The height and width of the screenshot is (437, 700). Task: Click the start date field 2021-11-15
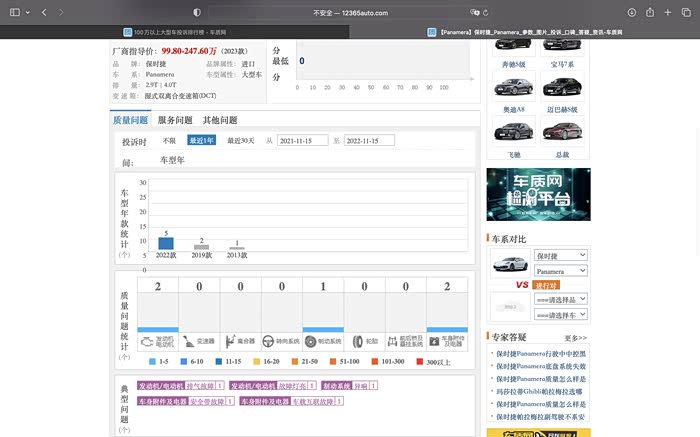pyautogui.click(x=302, y=141)
